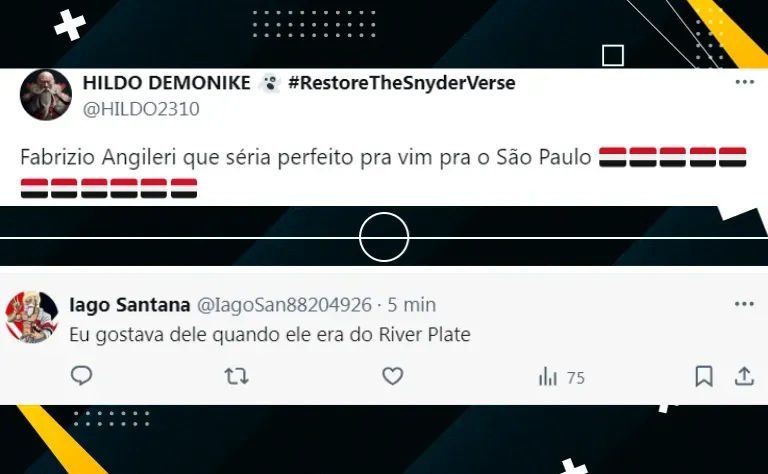
Task: Open more options for HILDO DEMONIKE tweet
Action: coord(744,82)
